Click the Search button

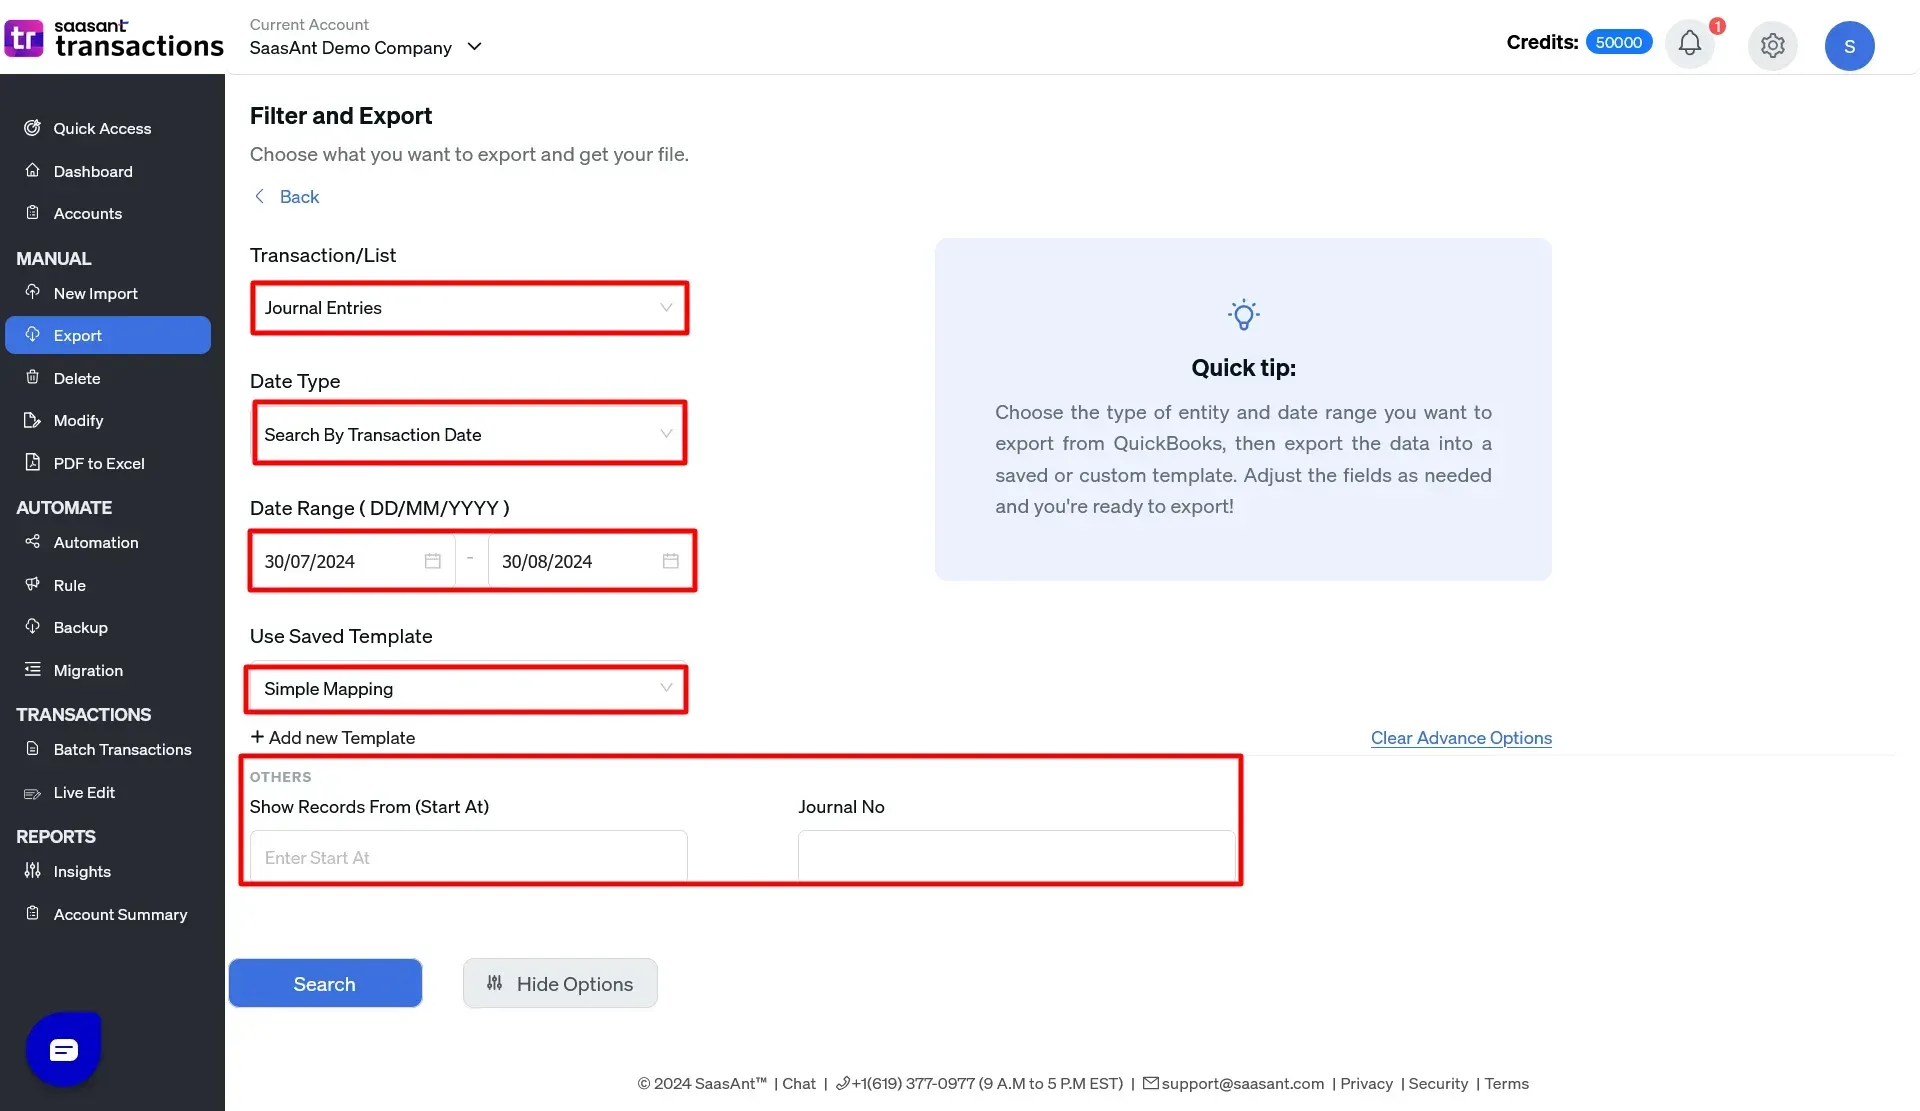pyautogui.click(x=324, y=983)
